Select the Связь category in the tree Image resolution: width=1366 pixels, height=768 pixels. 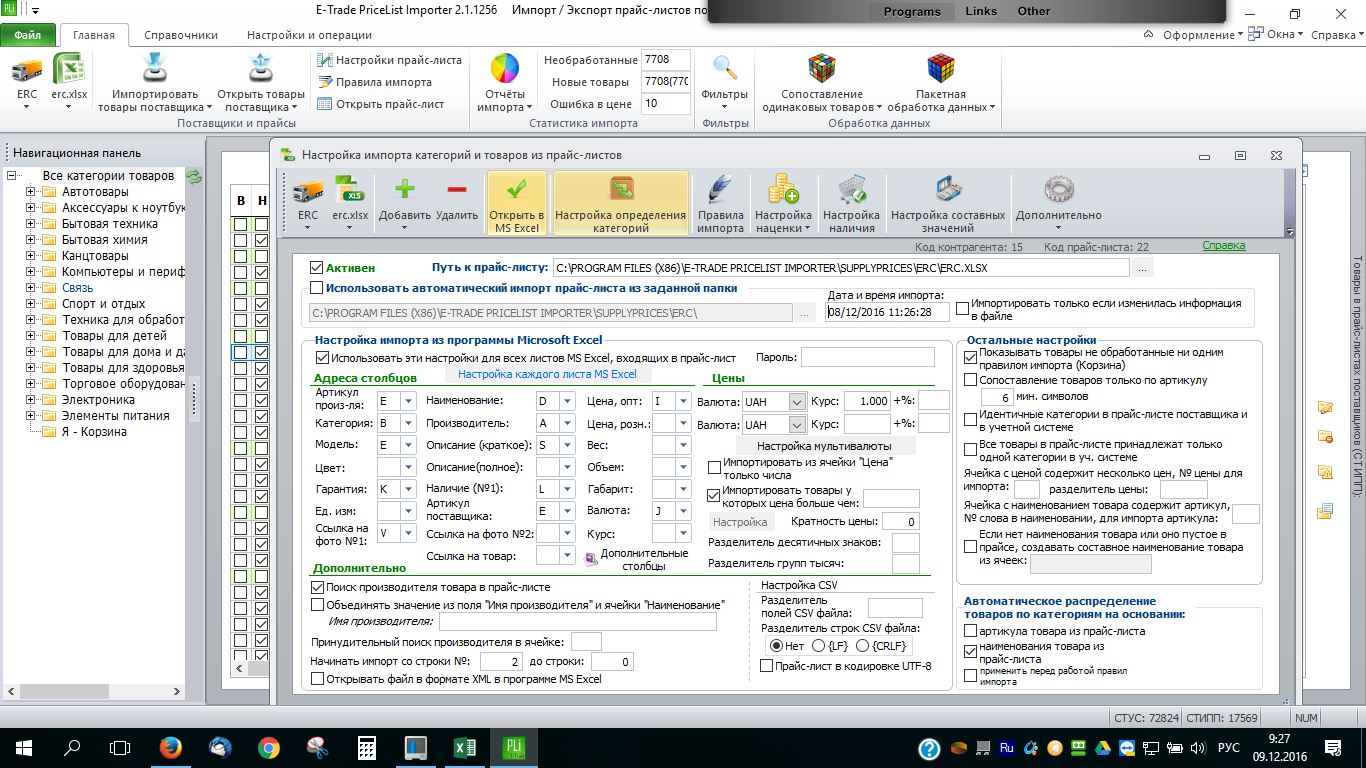pyautogui.click(x=78, y=288)
